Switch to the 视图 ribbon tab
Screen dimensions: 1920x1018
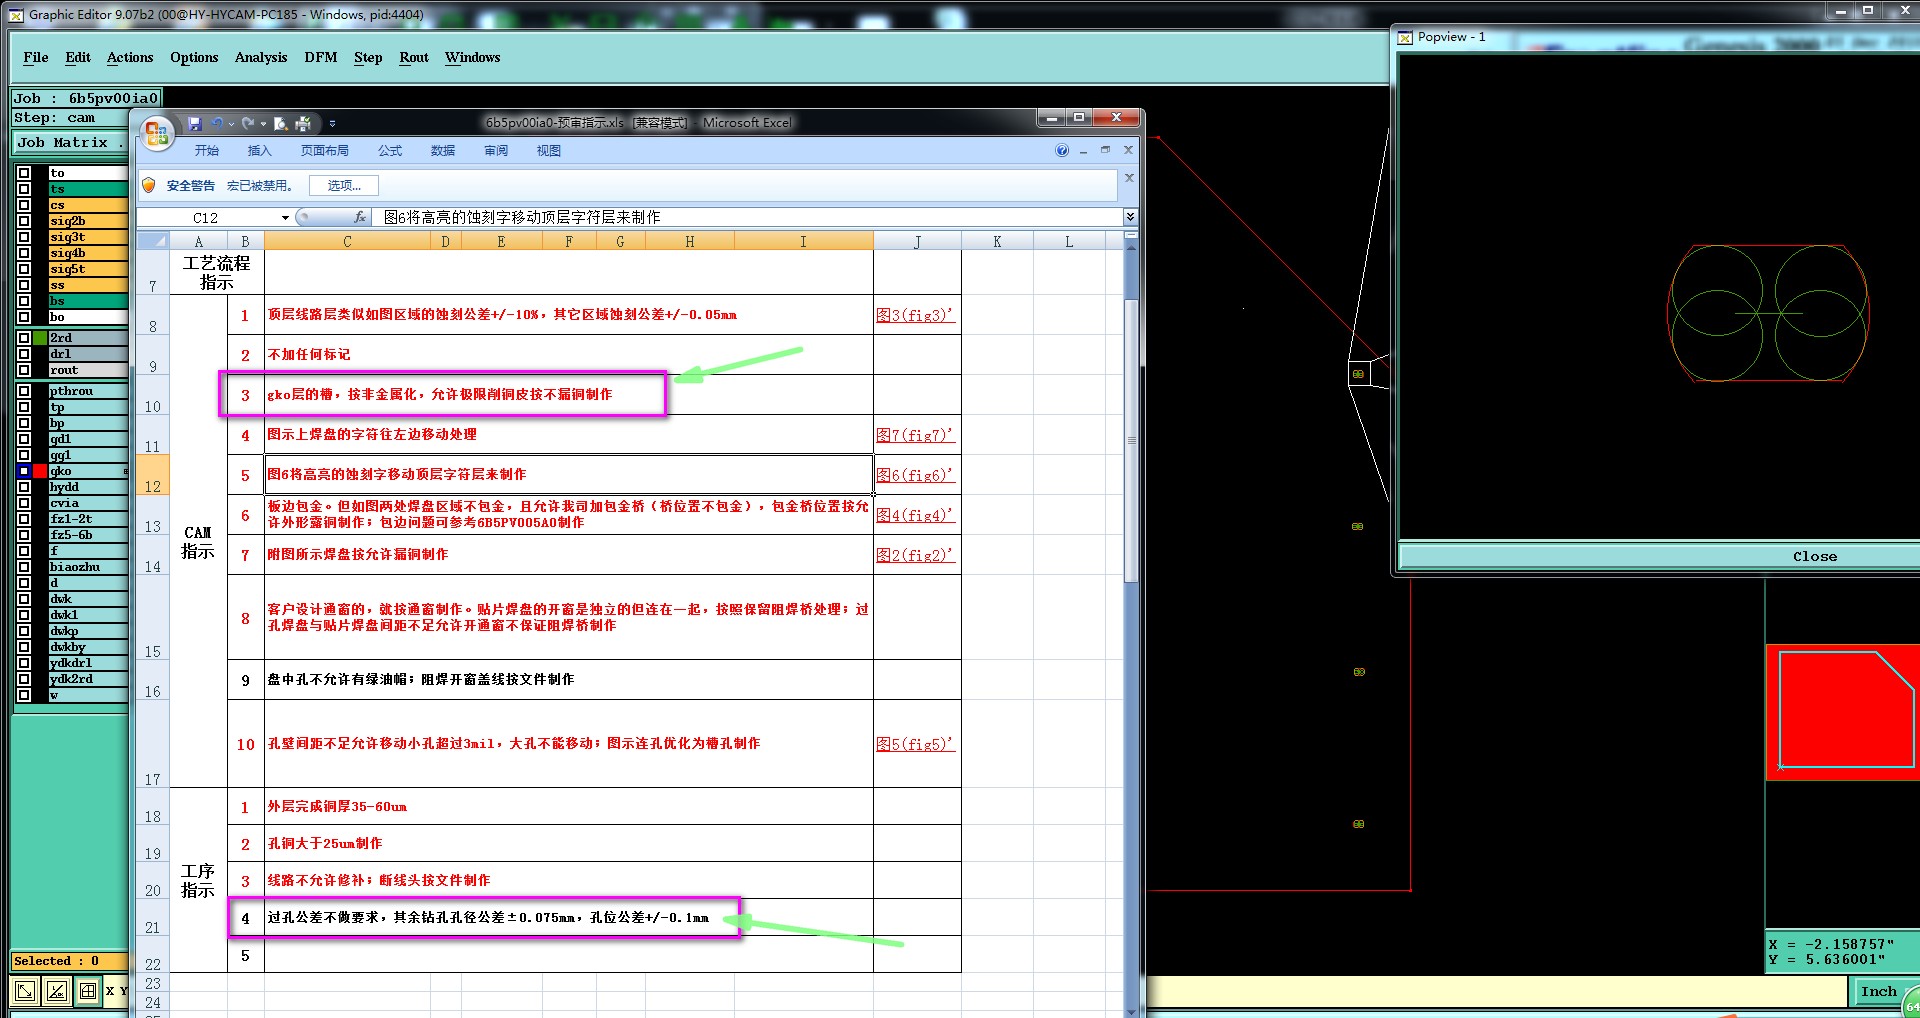[549, 151]
